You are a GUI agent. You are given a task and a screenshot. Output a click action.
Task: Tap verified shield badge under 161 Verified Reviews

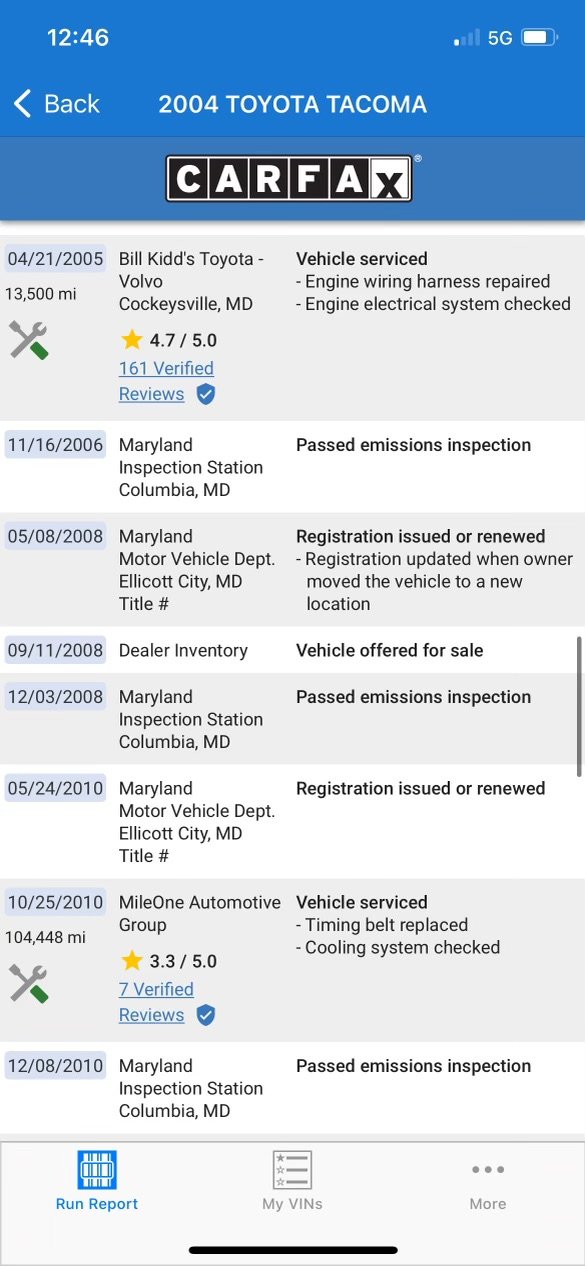pos(206,394)
